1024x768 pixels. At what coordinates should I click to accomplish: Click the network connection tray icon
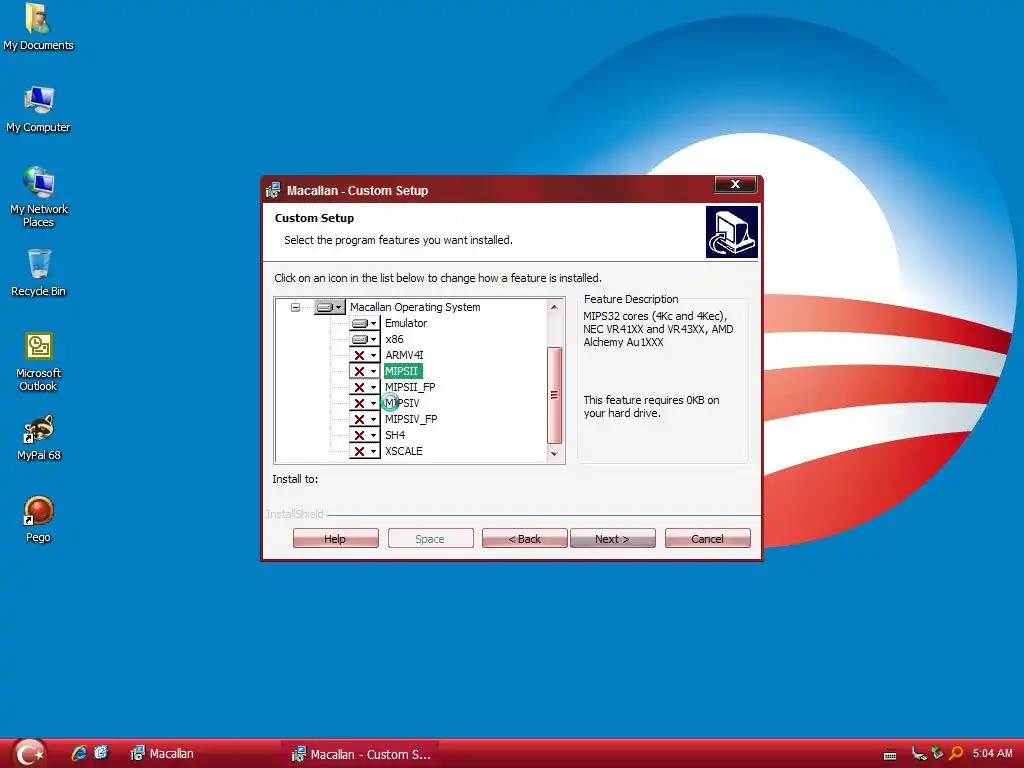[919, 754]
